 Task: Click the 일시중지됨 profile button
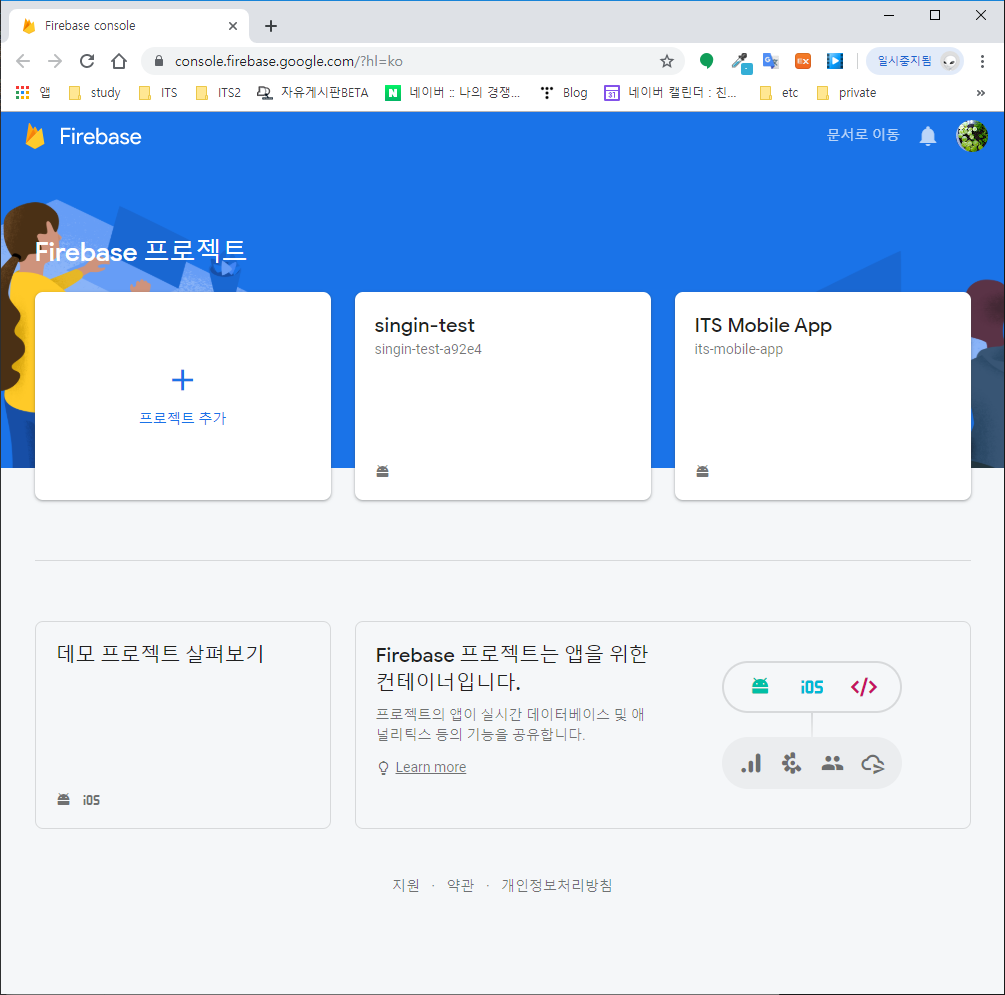point(915,61)
